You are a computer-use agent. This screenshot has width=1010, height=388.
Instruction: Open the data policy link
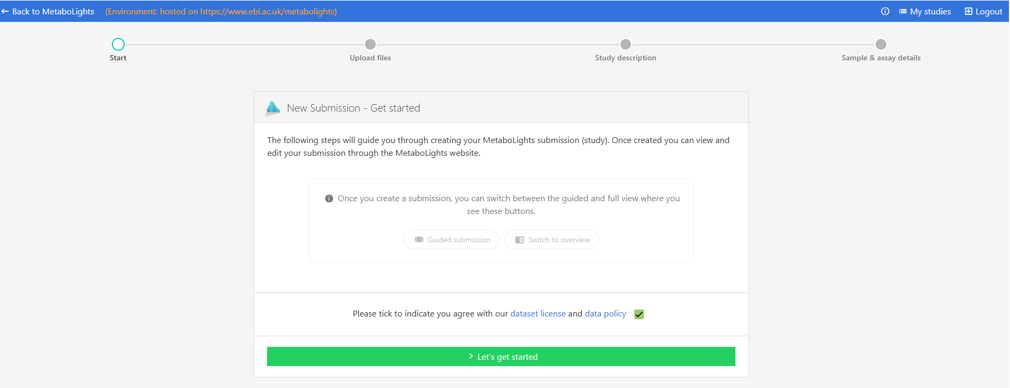pyautogui.click(x=605, y=314)
